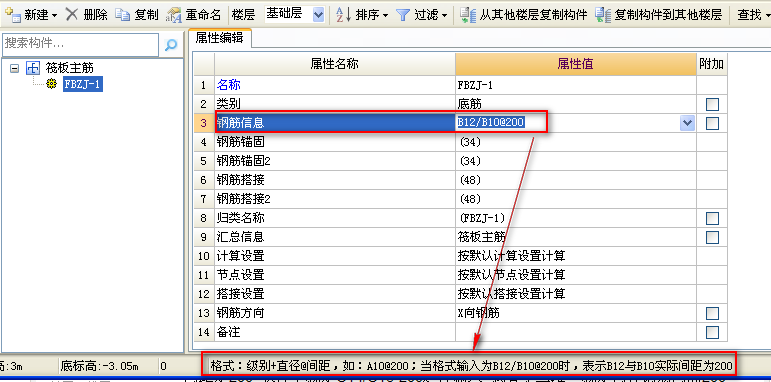This screenshot has height=382, width=771.
Task: Click the 新建 (new) icon in toolbar
Action: pyautogui.click(x=12, y=14)
